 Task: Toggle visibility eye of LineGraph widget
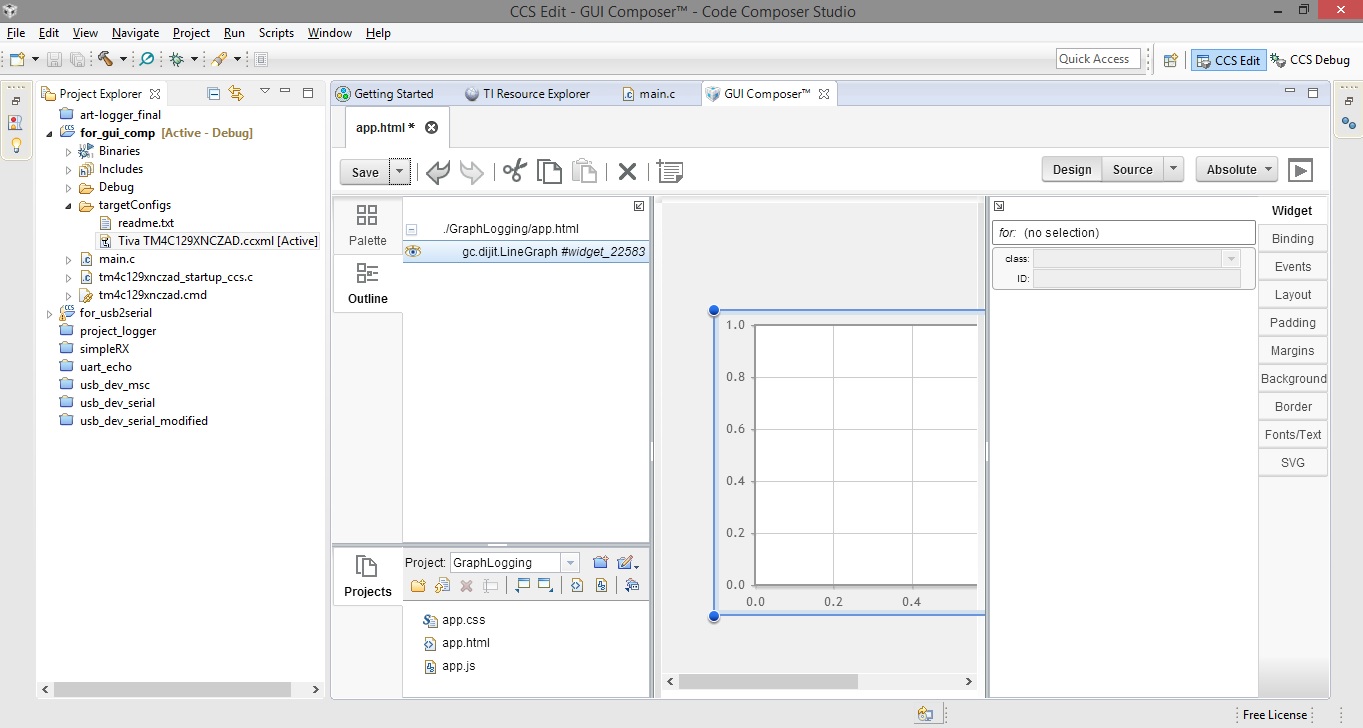pyautogui.click(x=412, y=252)
